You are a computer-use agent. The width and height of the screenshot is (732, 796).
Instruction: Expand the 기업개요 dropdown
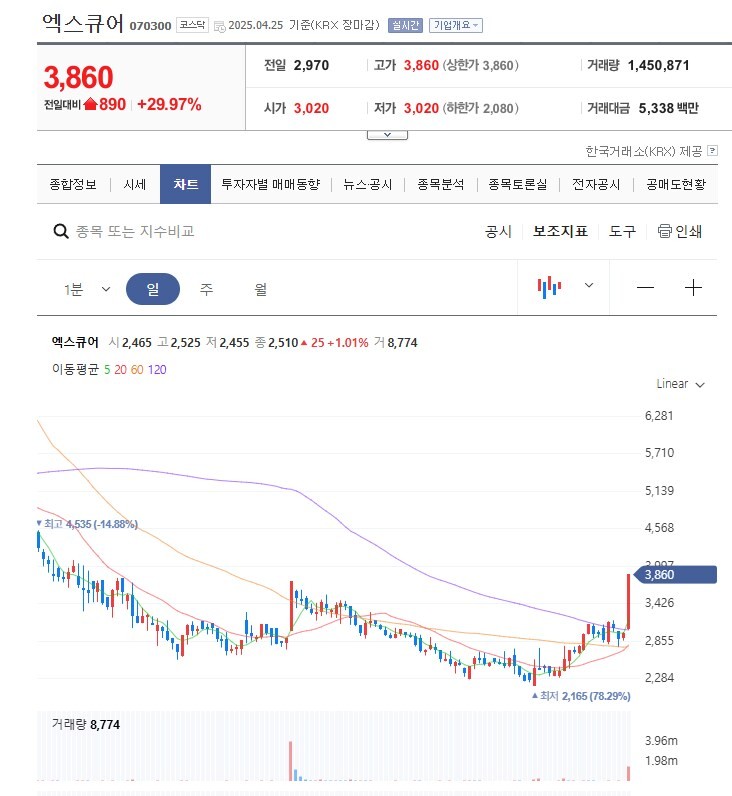click(455, 25)
